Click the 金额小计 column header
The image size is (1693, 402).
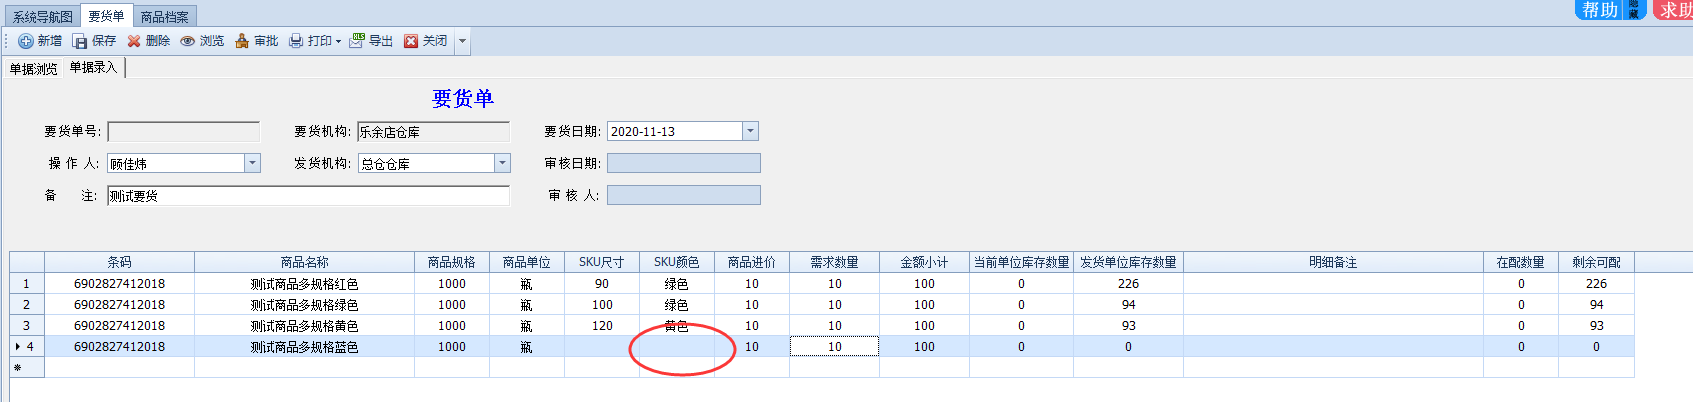(925, 262)
